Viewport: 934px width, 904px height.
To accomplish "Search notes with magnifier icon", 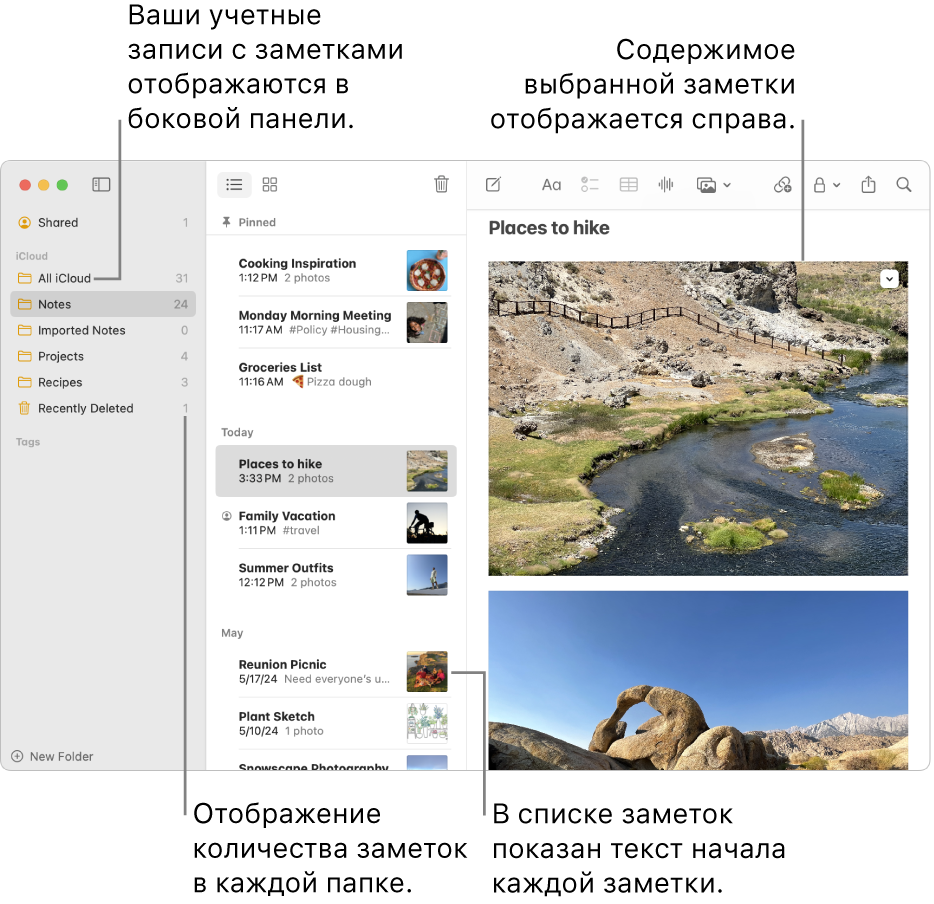I will click(x=904, y=185).
